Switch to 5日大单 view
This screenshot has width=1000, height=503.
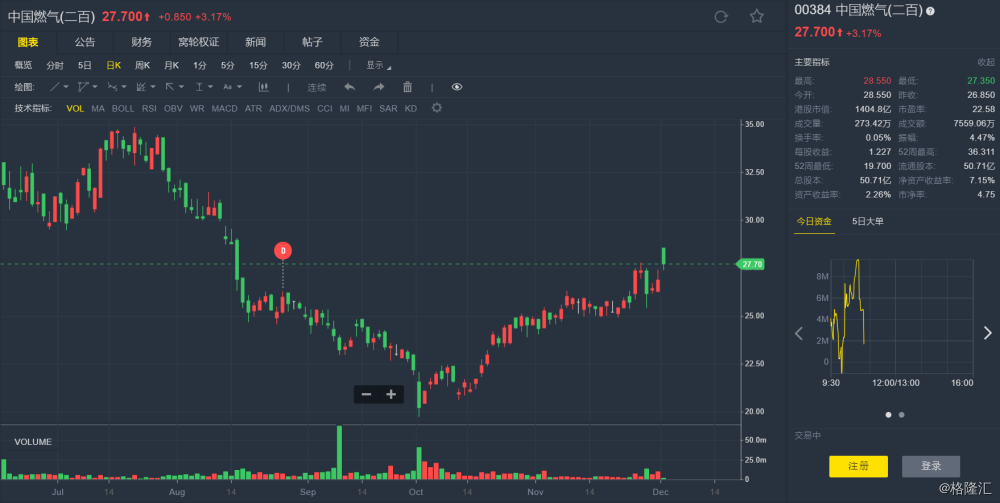click(x=868, y=221)
